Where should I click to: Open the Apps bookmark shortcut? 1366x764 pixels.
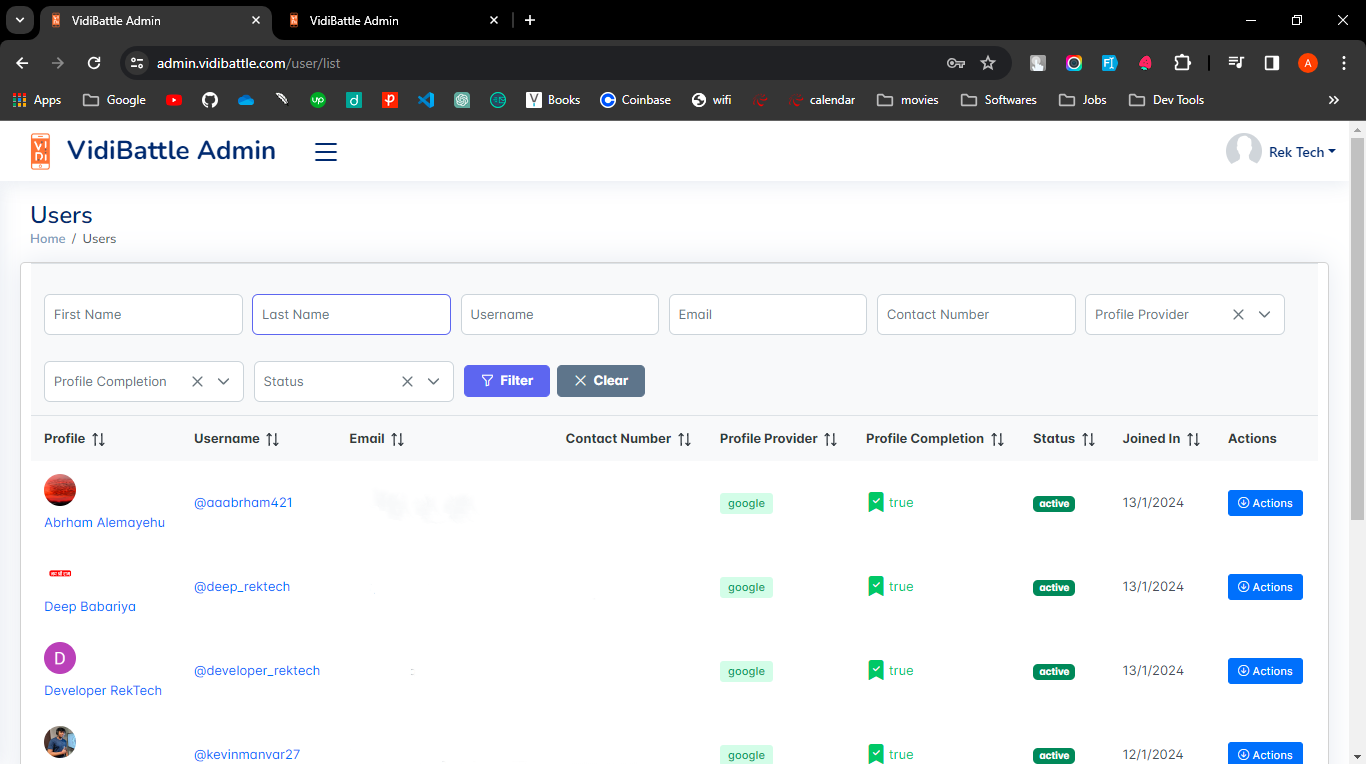pyautogui.click(x=36, y=100)
